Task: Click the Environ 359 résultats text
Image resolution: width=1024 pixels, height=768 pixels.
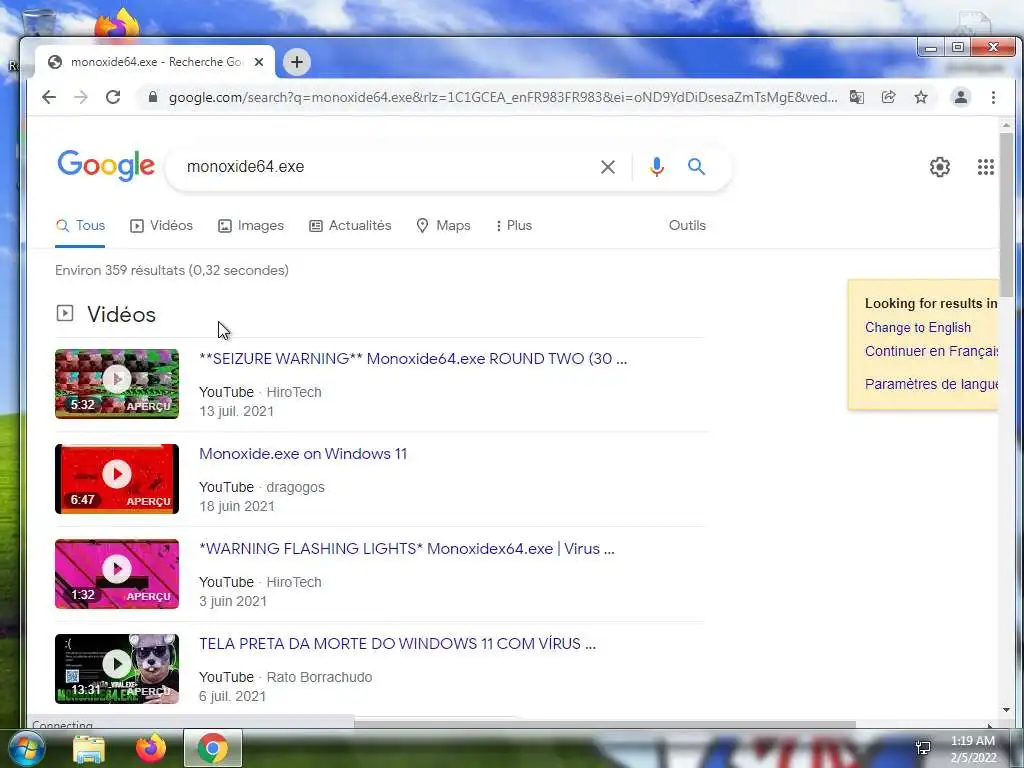Action: 172,270
